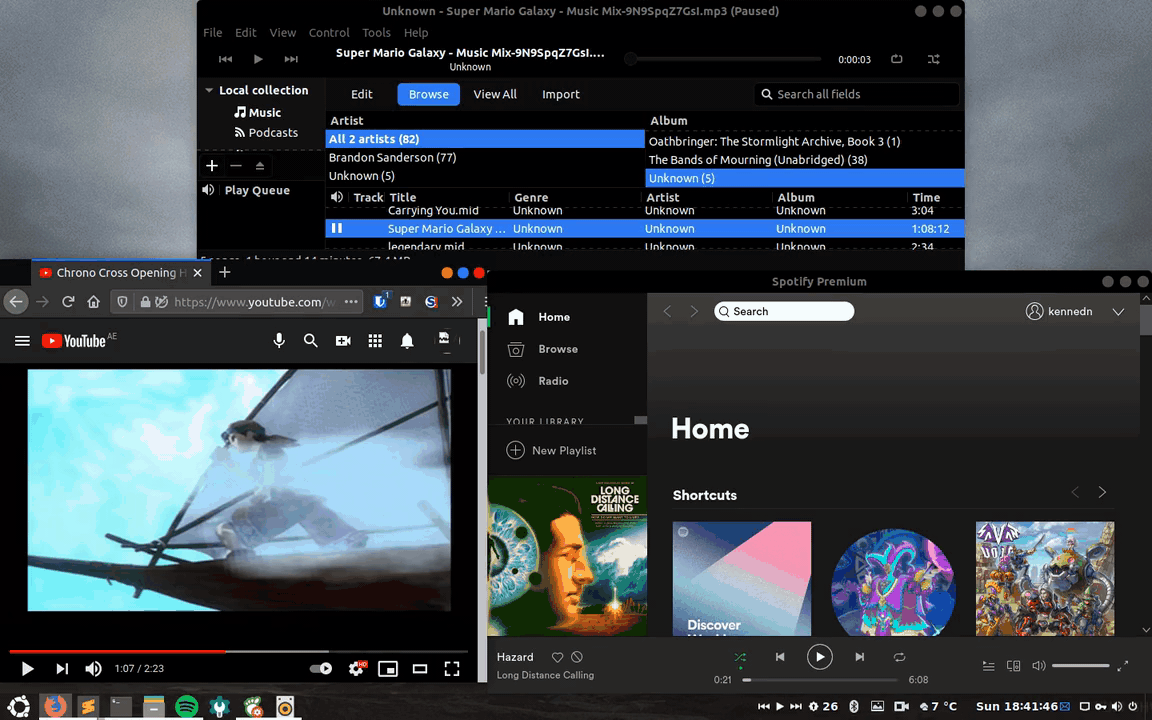This screenshot has width=1152, height=720.
Task: Open tracking protection shield in address bar
Action: coord(123,301)
